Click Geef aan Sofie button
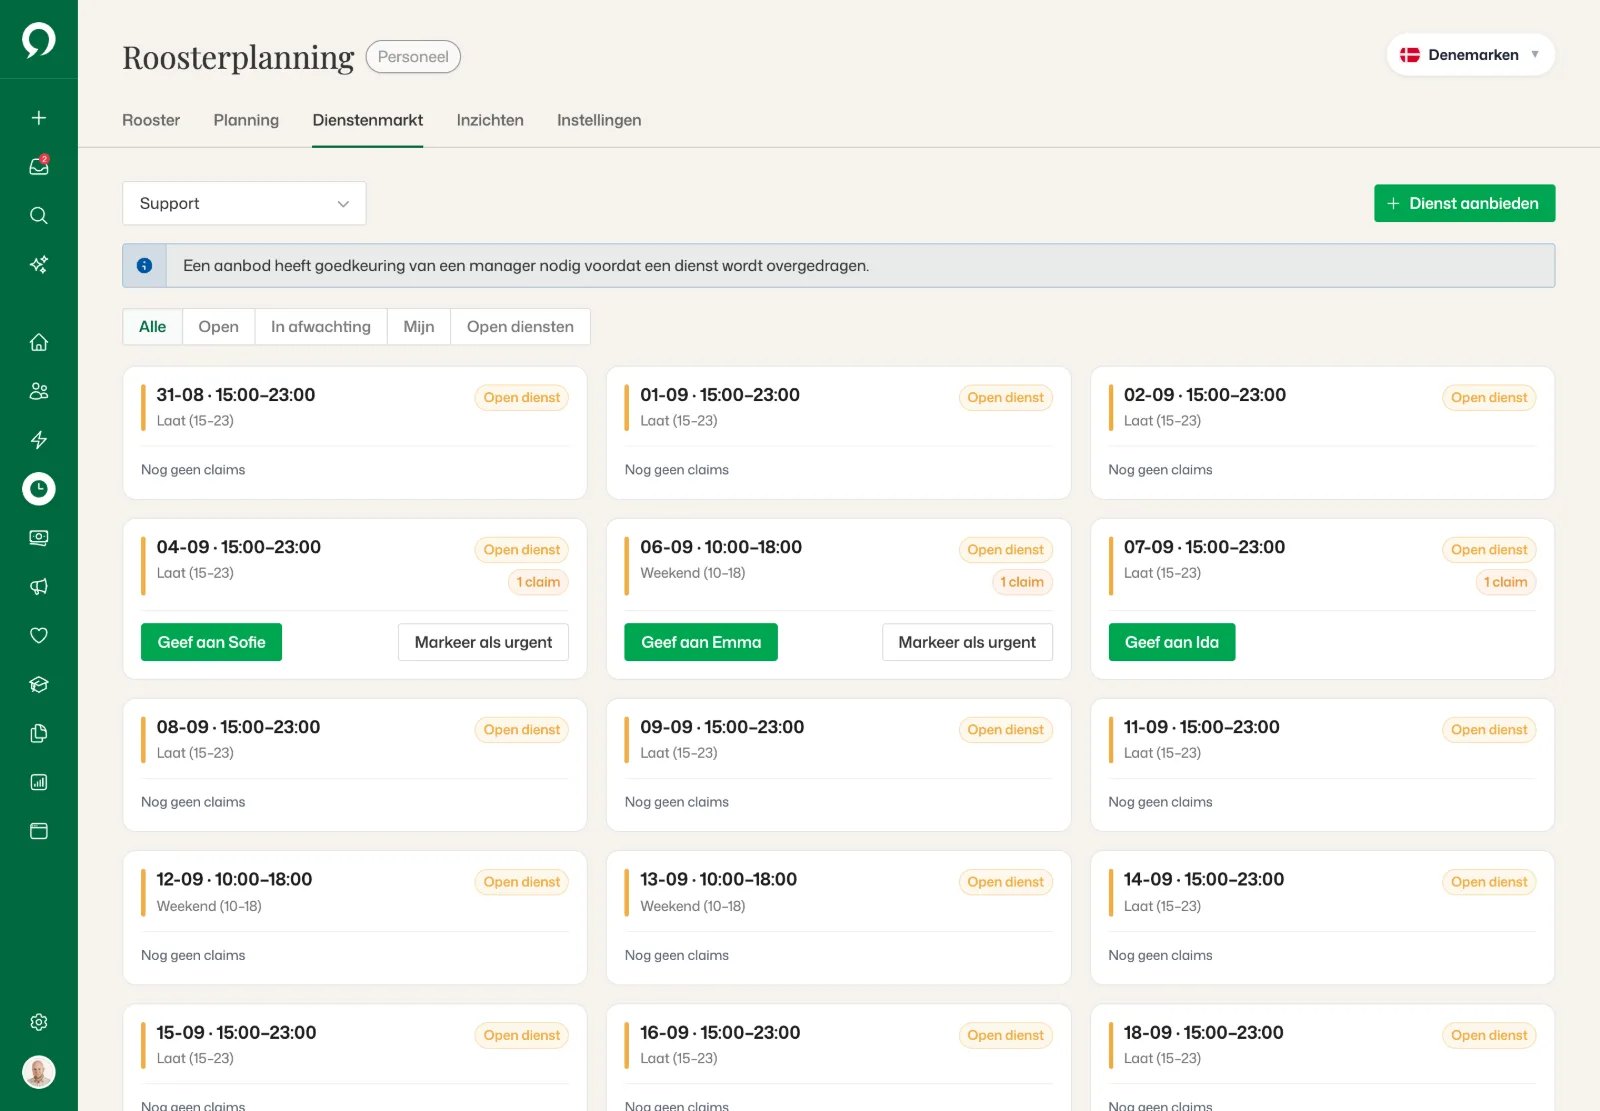This screenshot has width=1600, height=1111. 211,642
